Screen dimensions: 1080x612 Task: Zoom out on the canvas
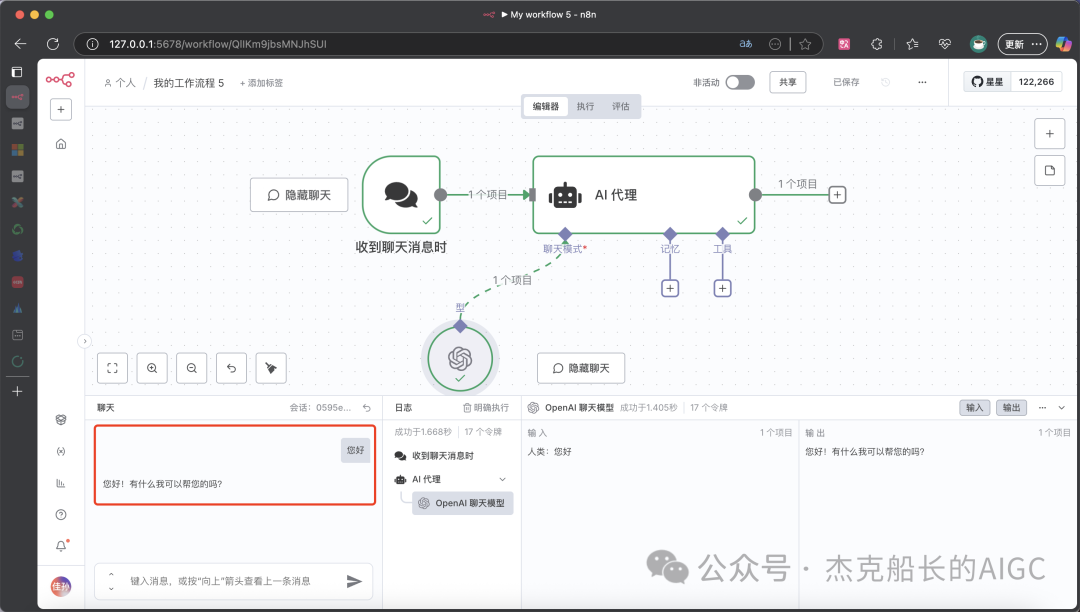click(191, 368)
